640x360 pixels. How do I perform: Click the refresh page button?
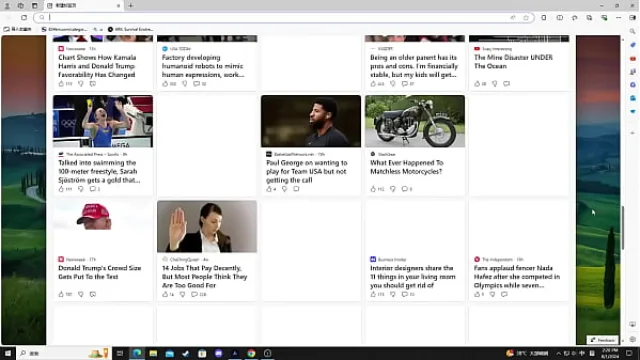[24, 18]
